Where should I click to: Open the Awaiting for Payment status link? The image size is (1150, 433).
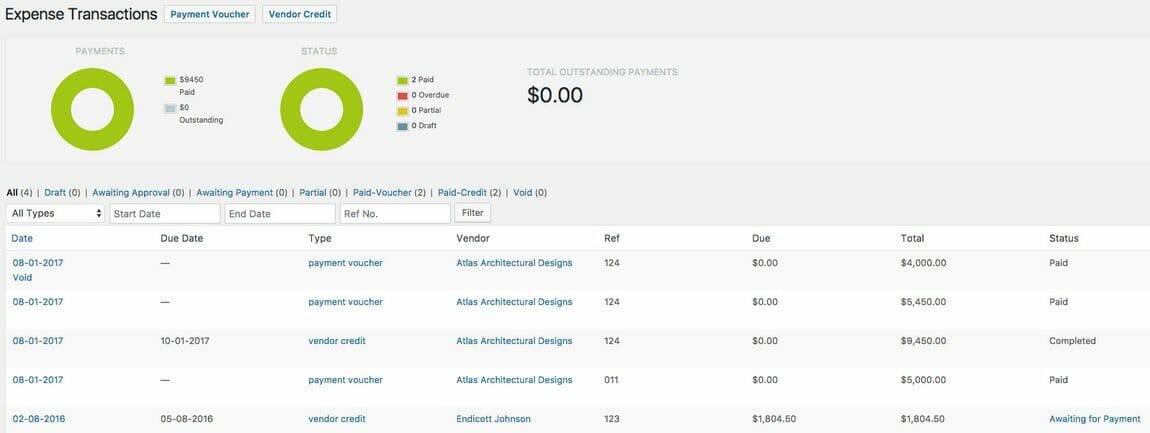click(1095, 419)
